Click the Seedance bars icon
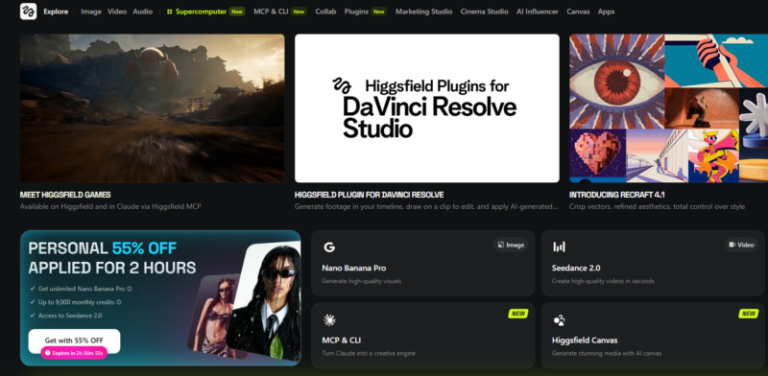Screen dimensions: 768x376 click(559, 247)
